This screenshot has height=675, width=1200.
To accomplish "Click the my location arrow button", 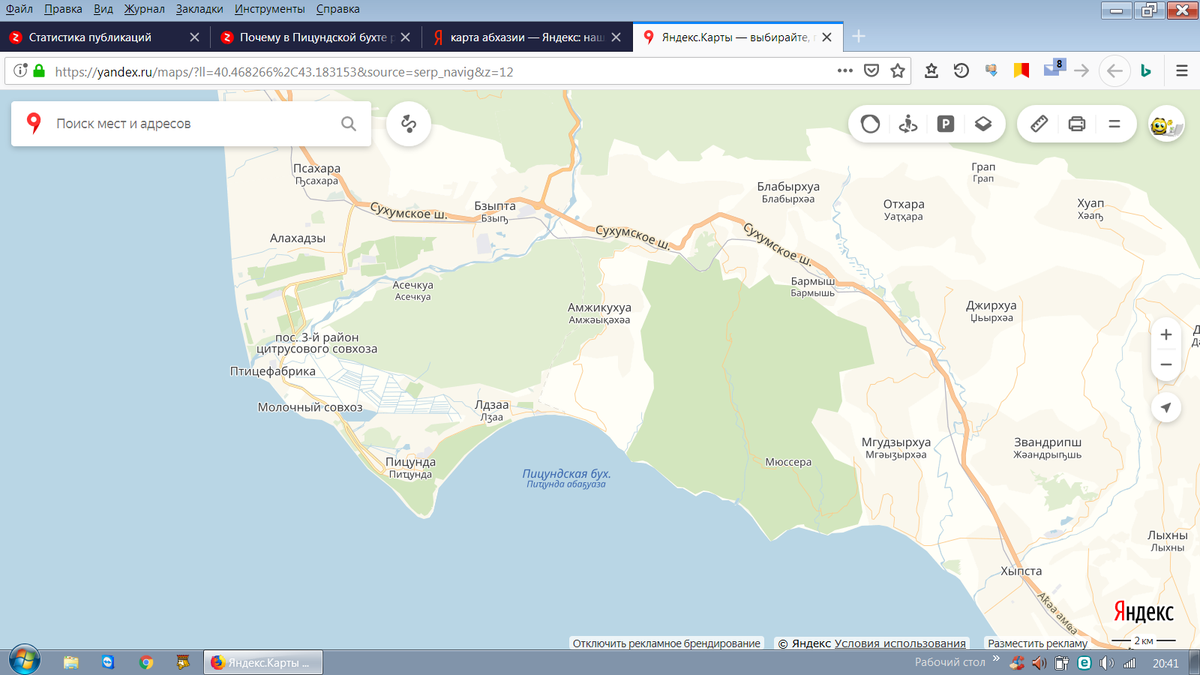I will (1166, 407).
